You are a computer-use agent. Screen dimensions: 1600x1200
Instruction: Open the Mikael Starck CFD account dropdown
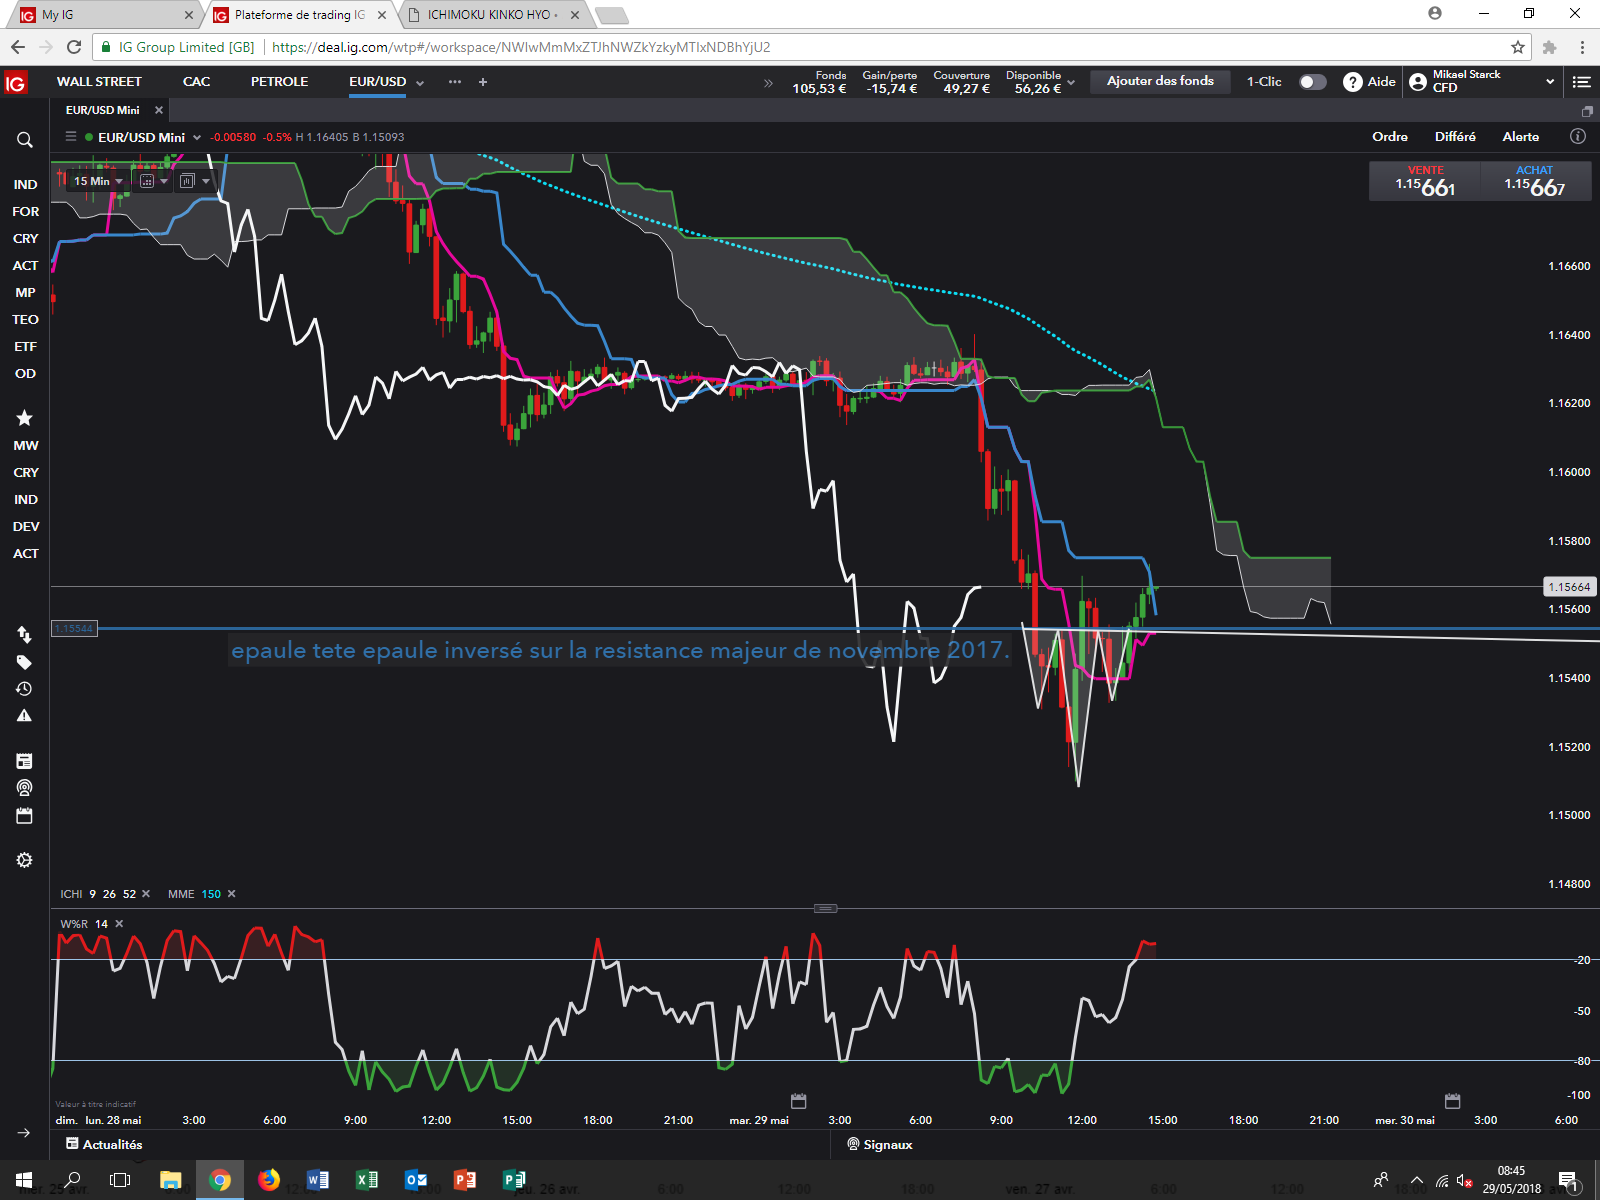[x=1482, y=82]
